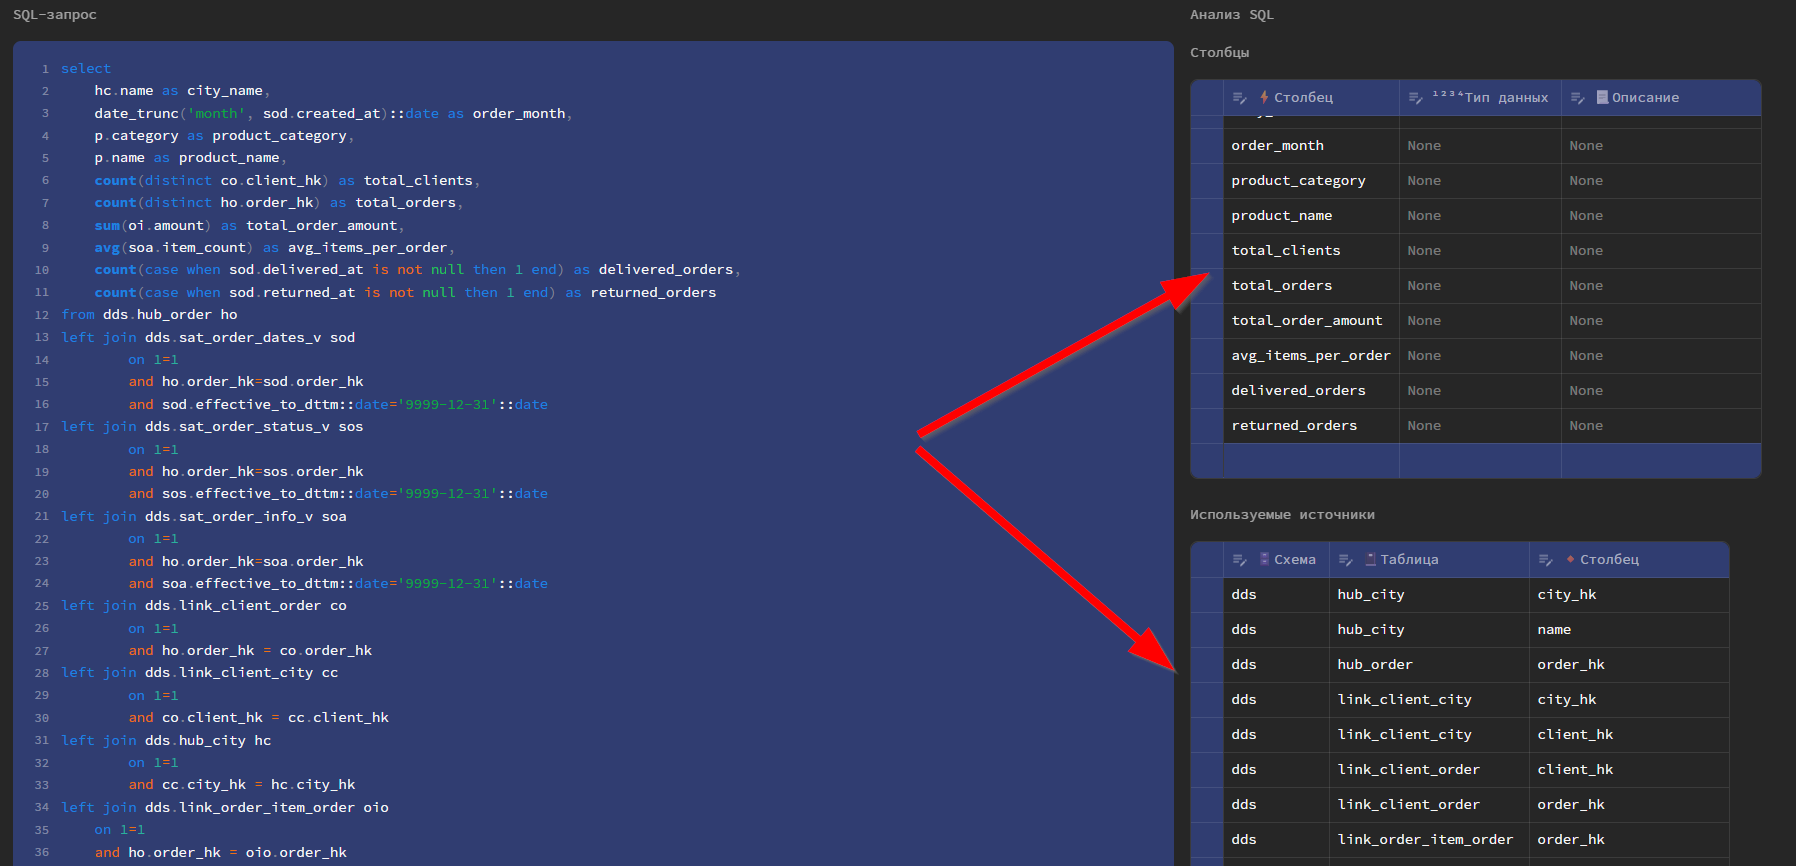This screenshot has width=1796, height=866.
Task: Click the select keyword on SQL line 1
Action: tap(86, 69)
